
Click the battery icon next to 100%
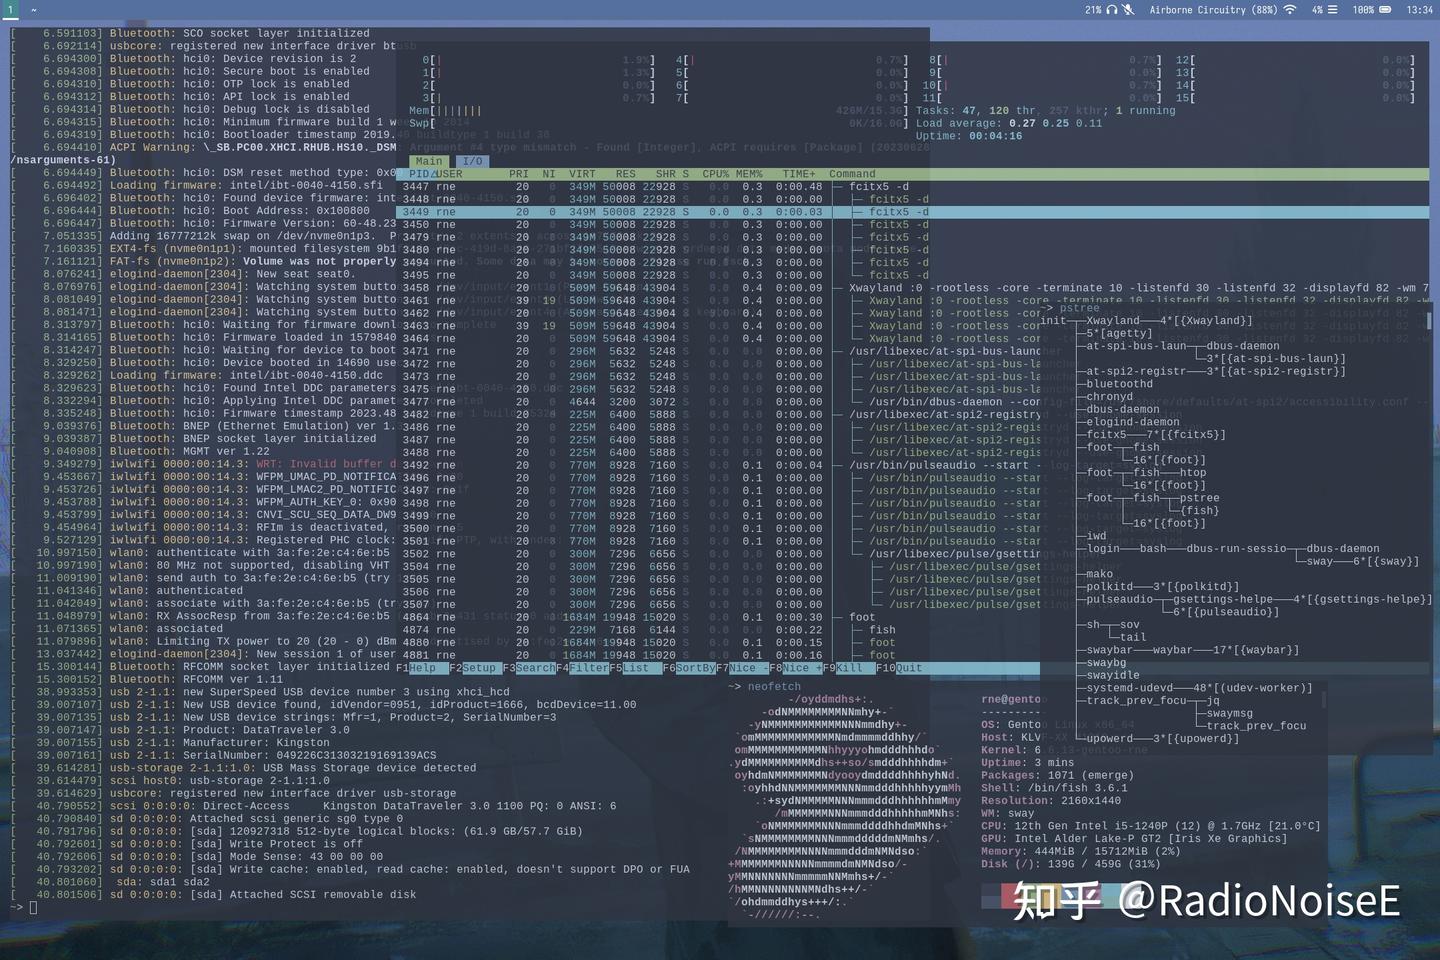[x=1384, y=10]
